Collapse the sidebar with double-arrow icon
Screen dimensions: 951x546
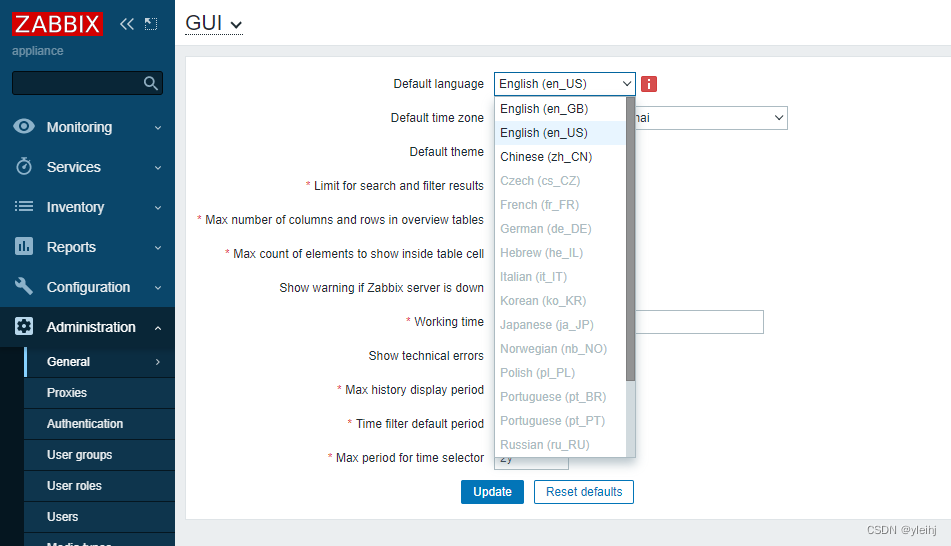click(127, 24)
